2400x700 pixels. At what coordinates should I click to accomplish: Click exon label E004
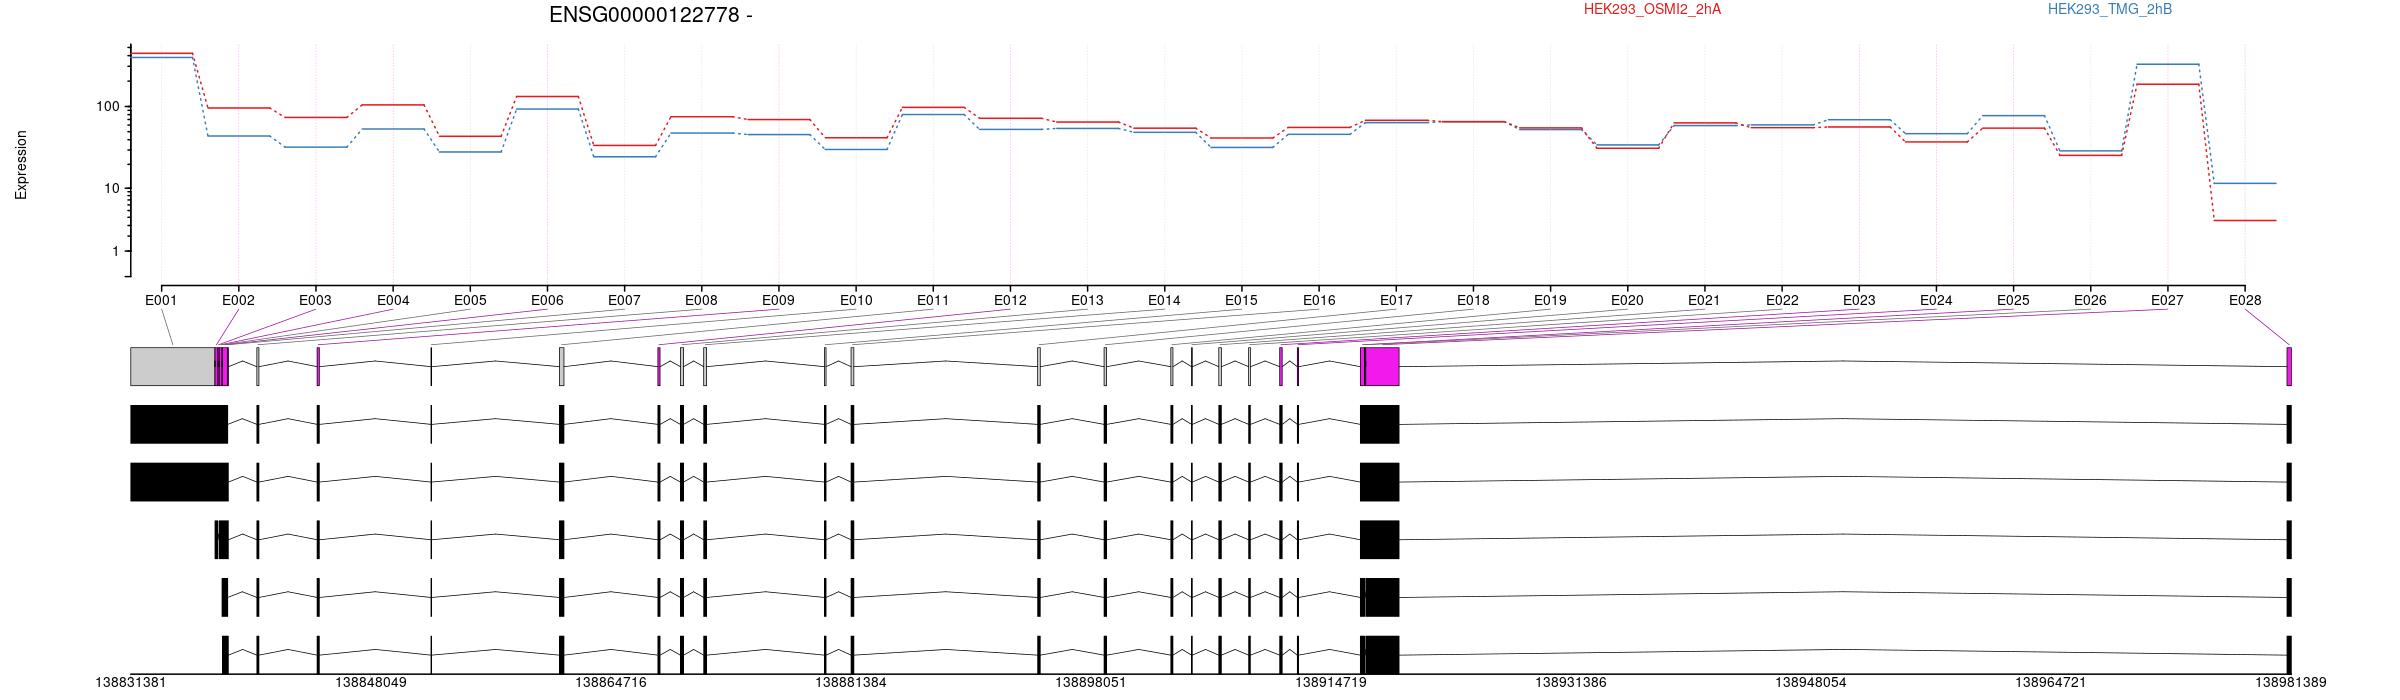[393, 300]
